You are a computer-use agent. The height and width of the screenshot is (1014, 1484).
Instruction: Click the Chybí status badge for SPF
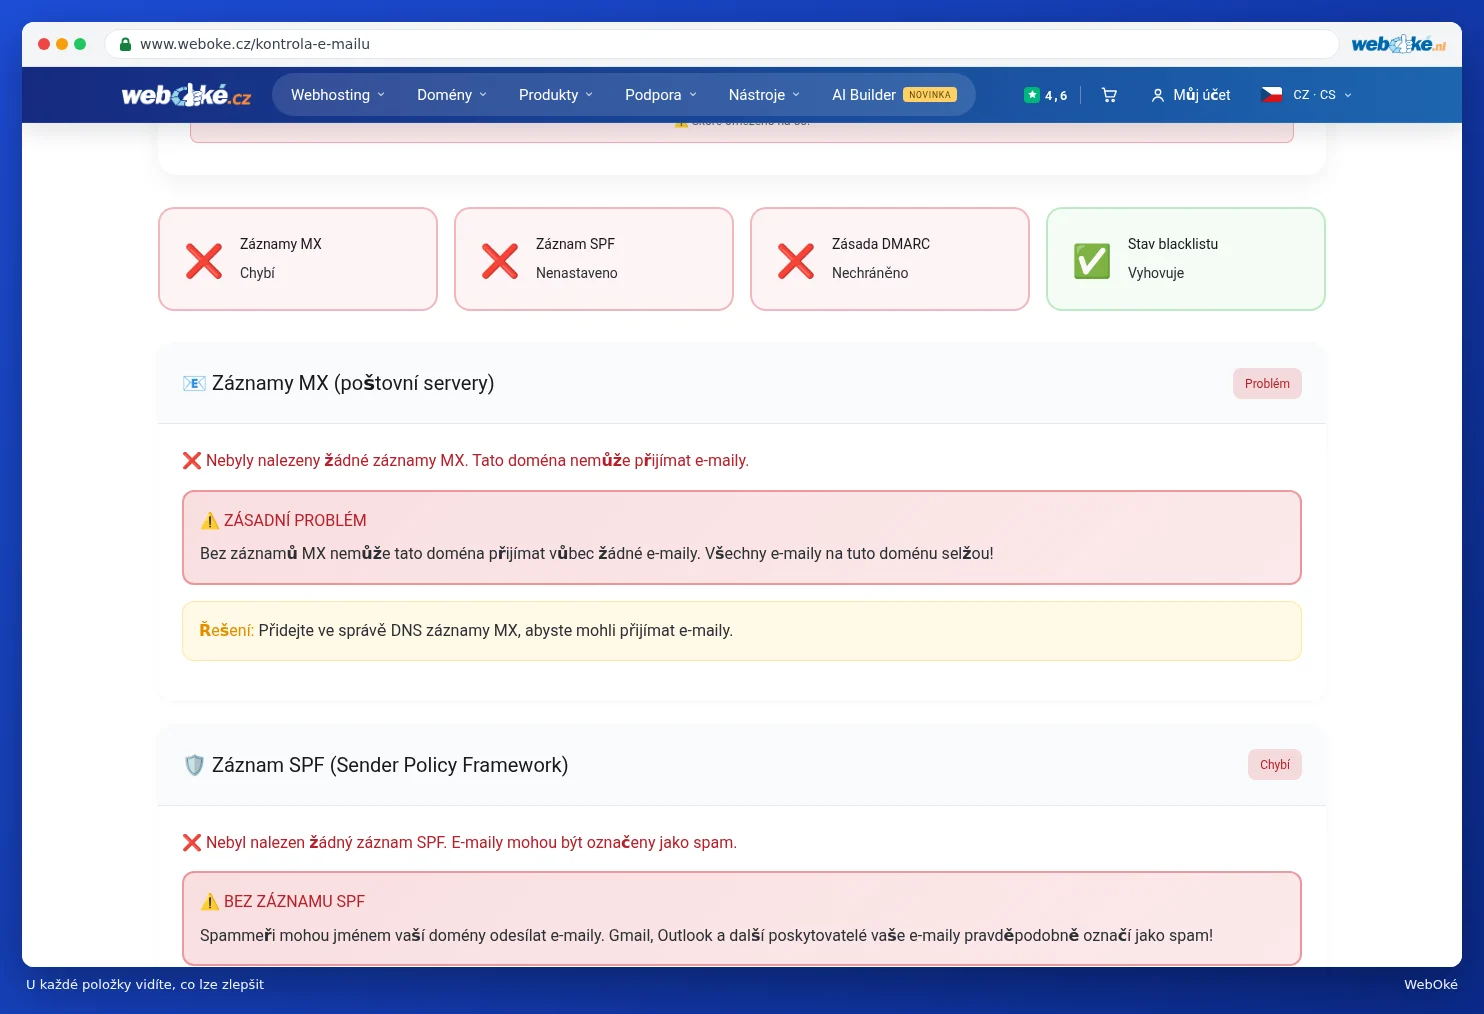(x=1275, y=765)
